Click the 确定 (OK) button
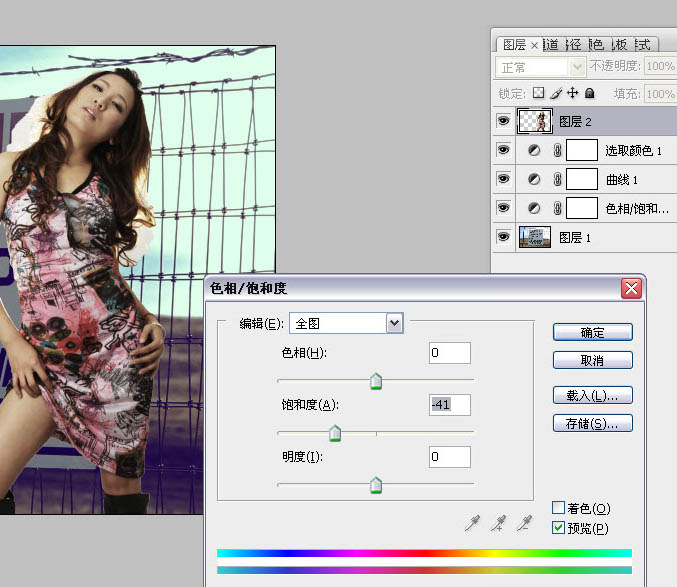This screenshot has width=677, height=587. pos(592,332)
